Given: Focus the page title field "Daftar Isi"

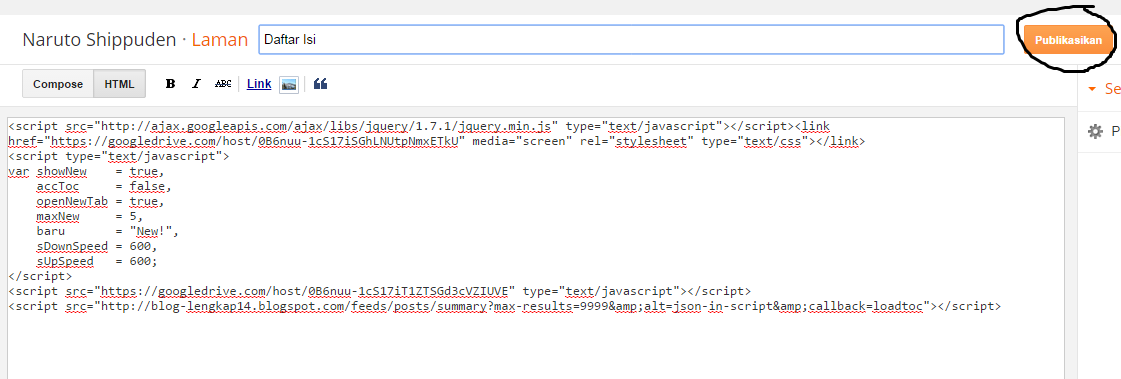Looking at the screenshot, I should (631, 40).
